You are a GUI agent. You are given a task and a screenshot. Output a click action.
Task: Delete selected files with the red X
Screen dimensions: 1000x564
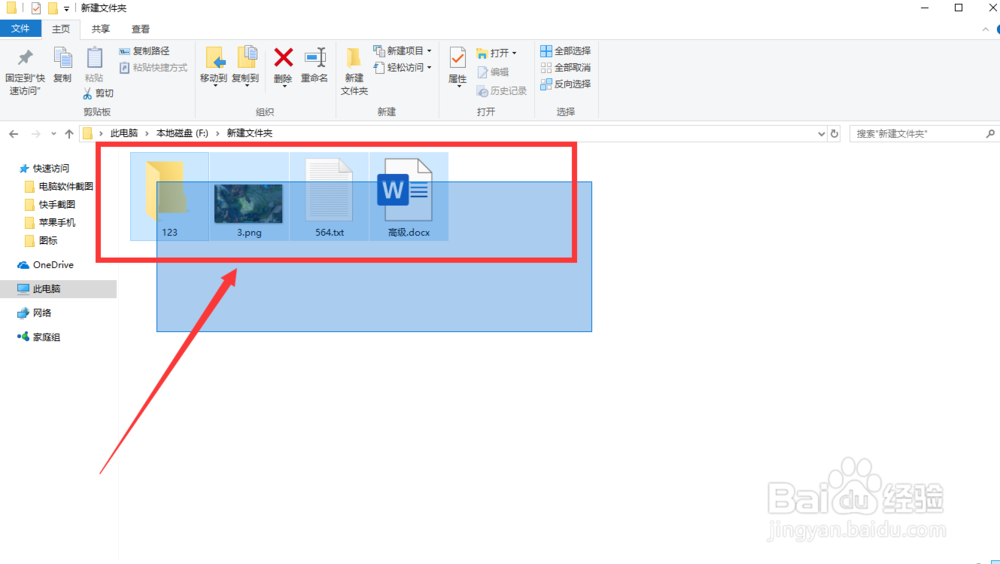(283, 66)
